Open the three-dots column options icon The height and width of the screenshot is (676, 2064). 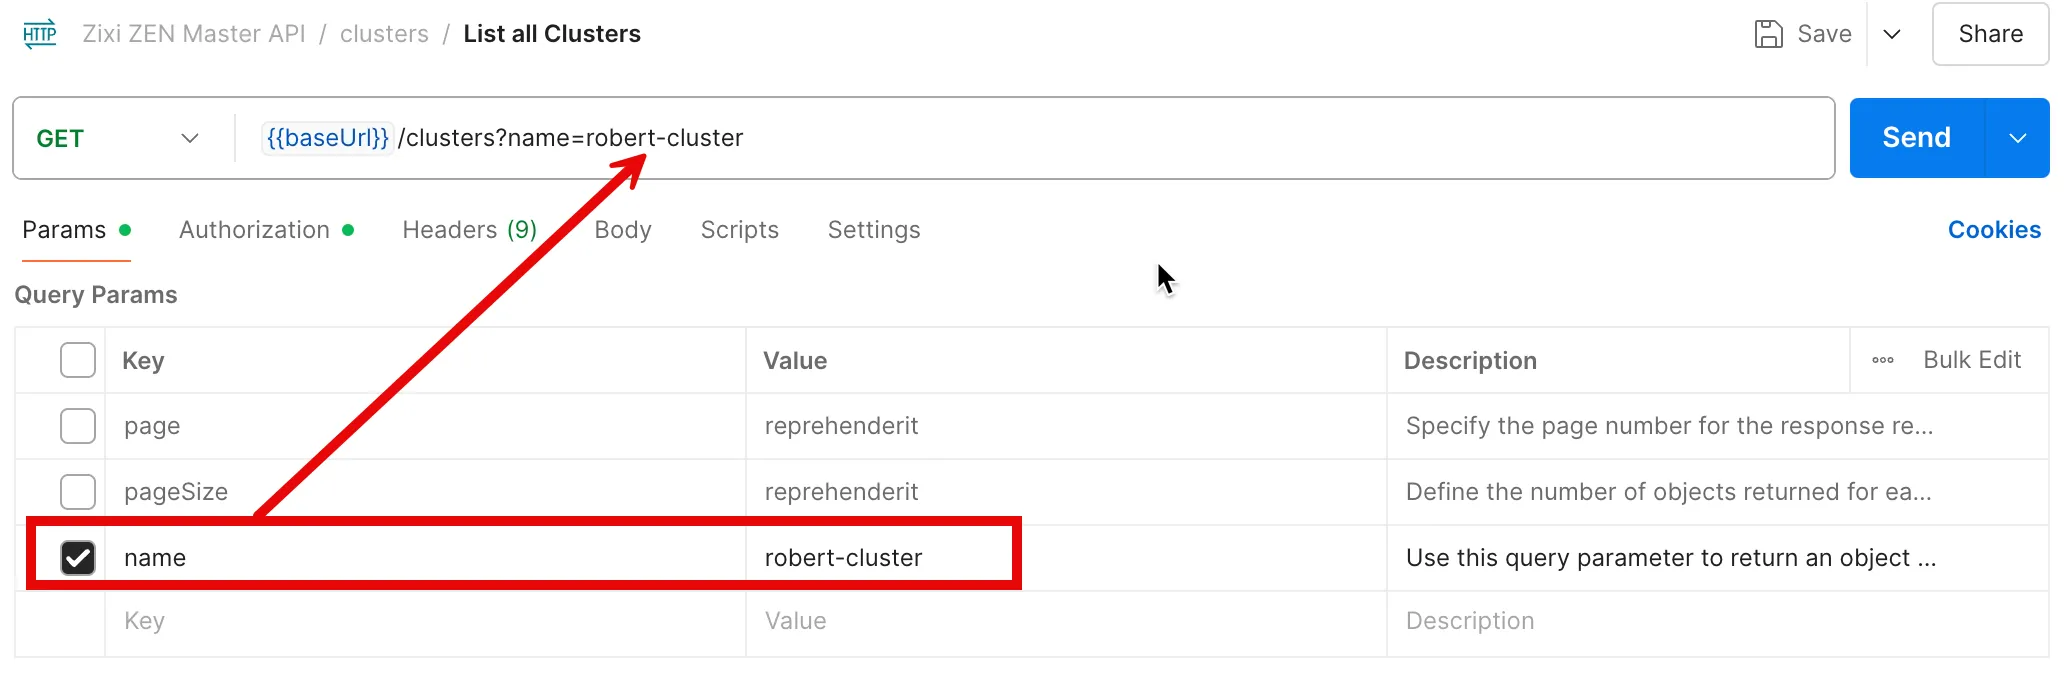(x=1883, y=360)
